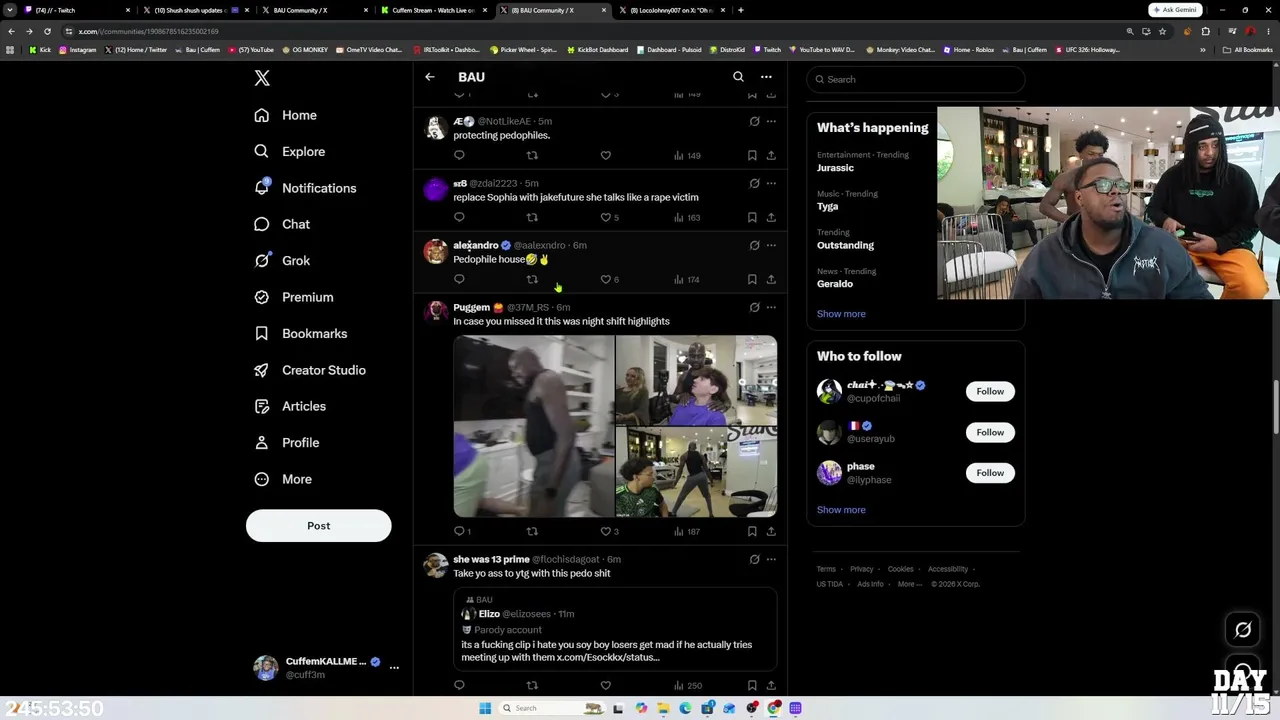Image resolution: width=1280 pixels, height=720 pixels.
Task: Like the post by @NotLIkeAE
Action: coord(605,155)
